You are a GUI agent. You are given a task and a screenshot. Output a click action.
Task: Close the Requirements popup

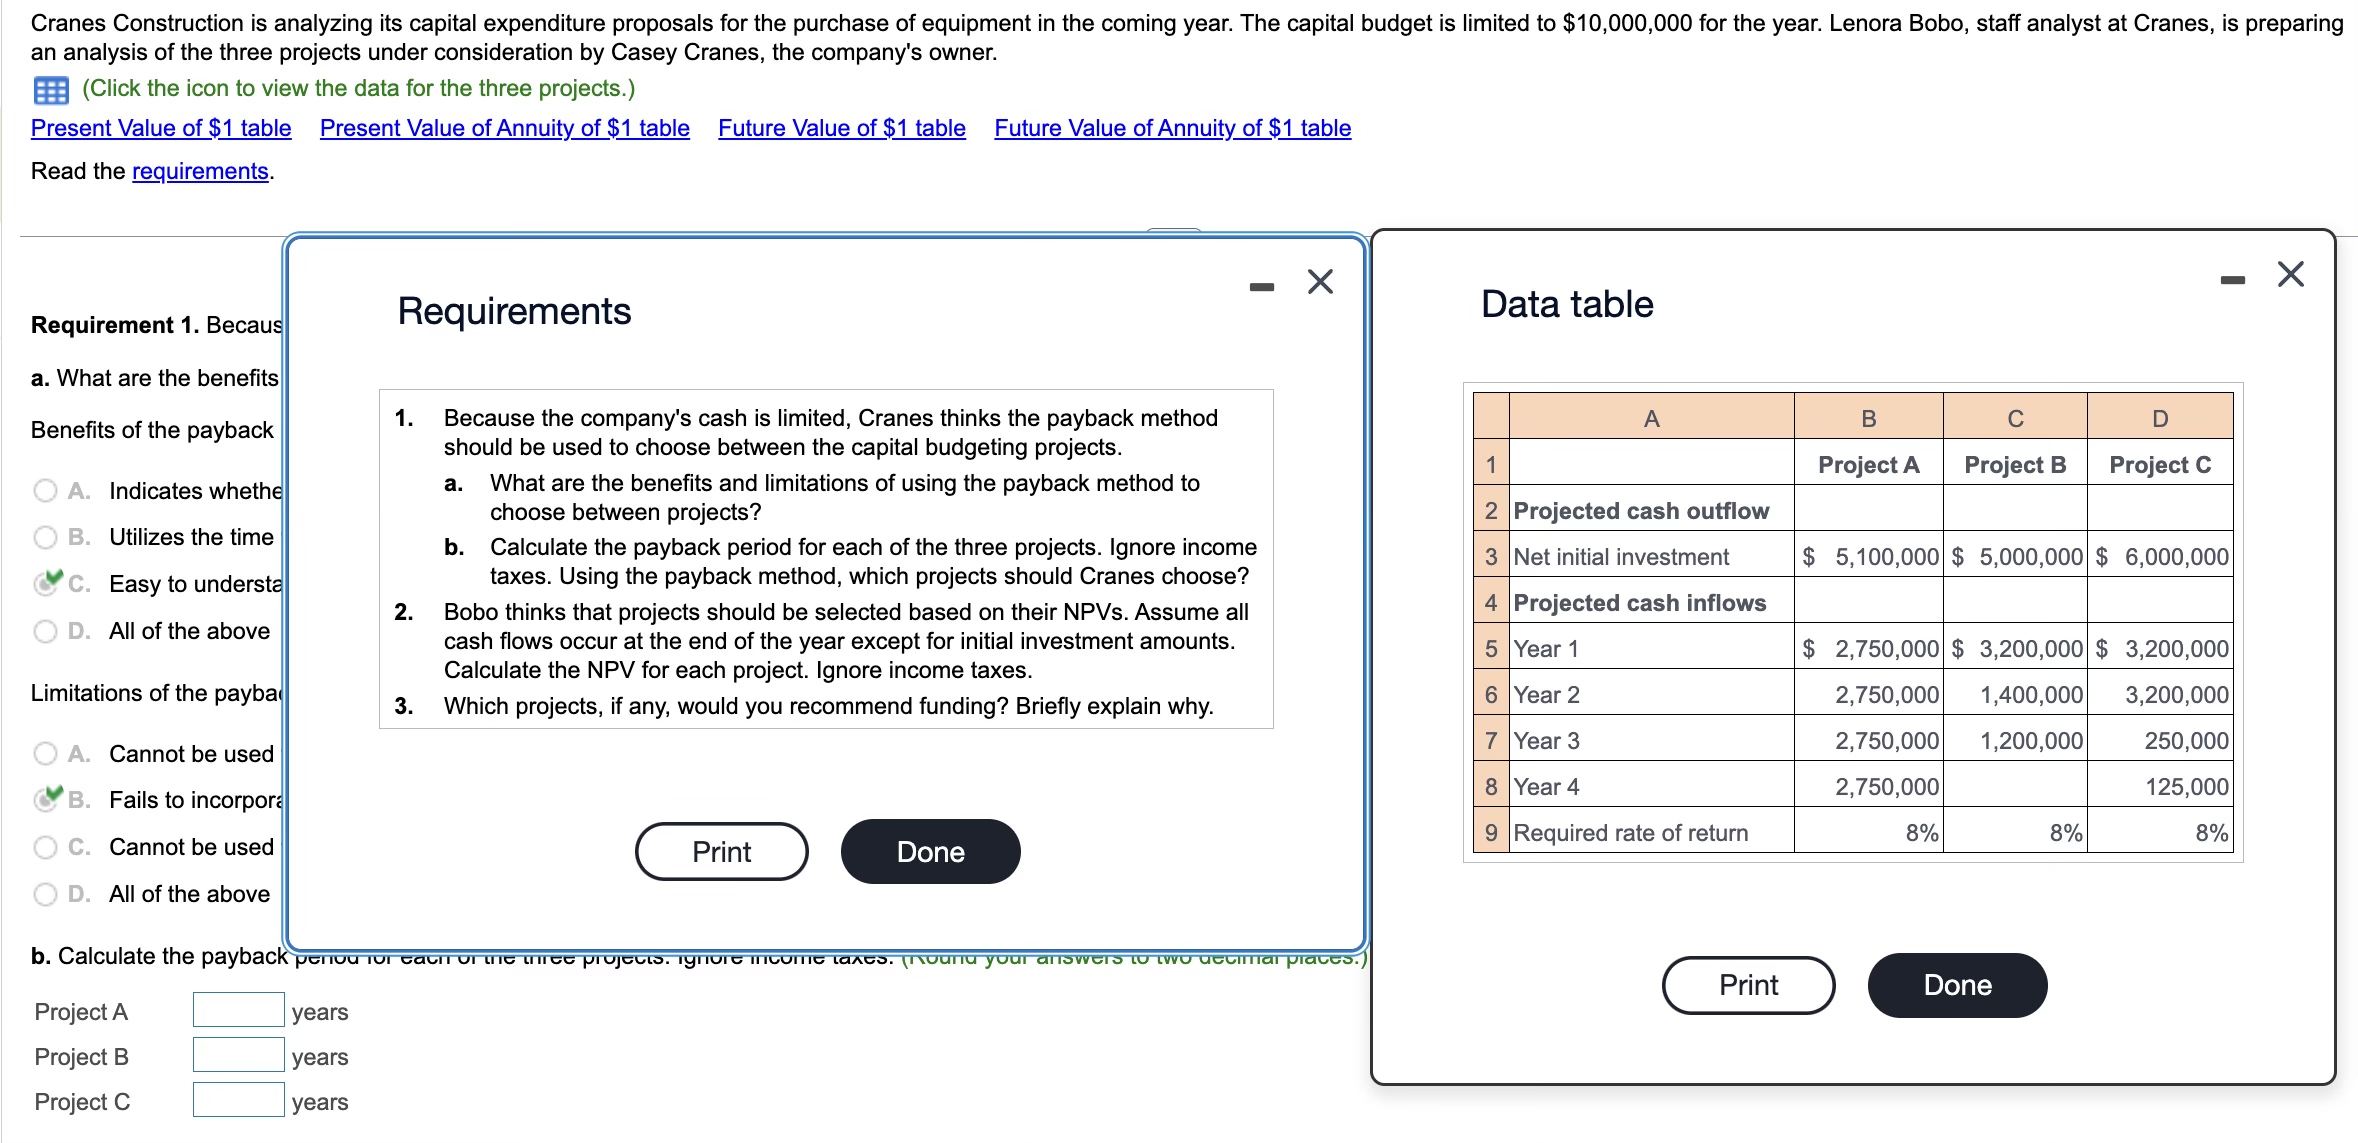coord(1320,281)
